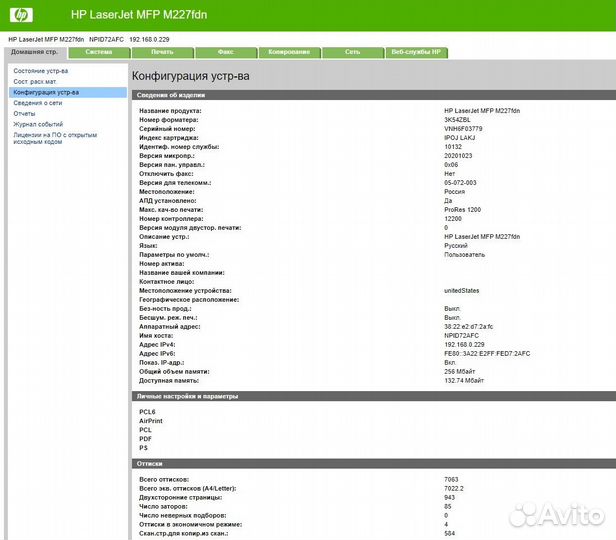Click the PS entry

(x=143, y=448)
